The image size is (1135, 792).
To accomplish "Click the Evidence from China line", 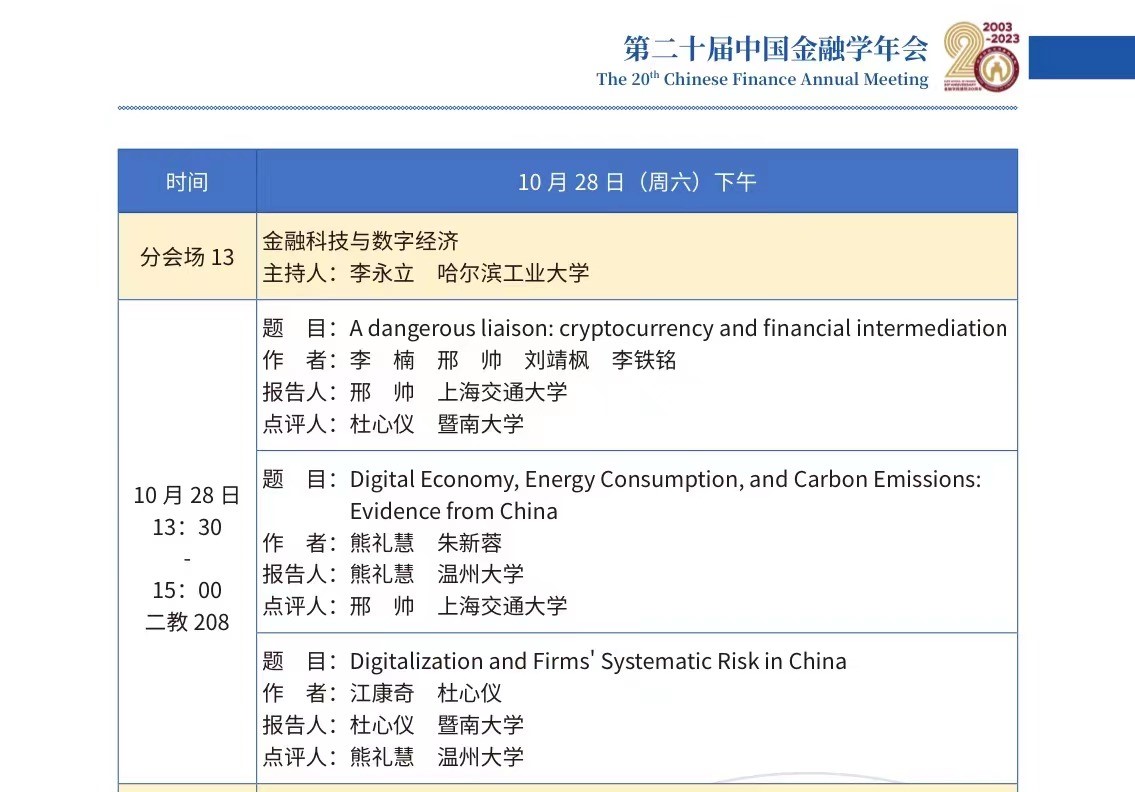I will point(453,511).
